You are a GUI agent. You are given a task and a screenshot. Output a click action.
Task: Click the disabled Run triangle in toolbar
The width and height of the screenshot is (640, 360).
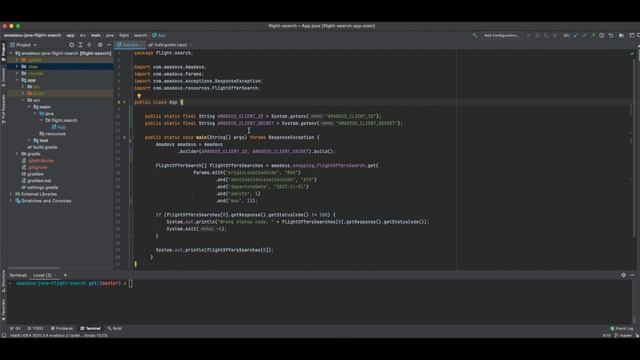[529, 36]
